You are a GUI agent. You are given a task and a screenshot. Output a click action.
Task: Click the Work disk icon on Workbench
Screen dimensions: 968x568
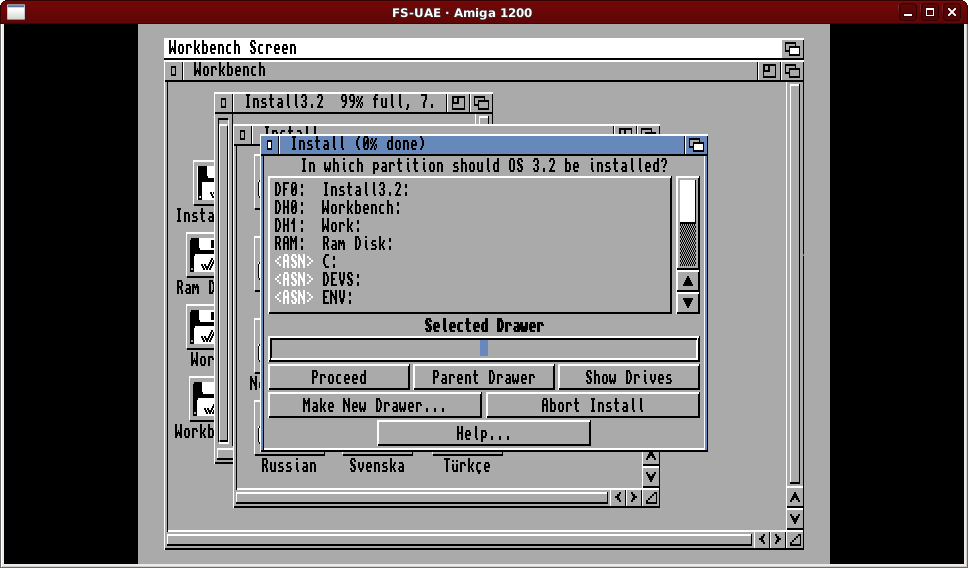(202, 327)
